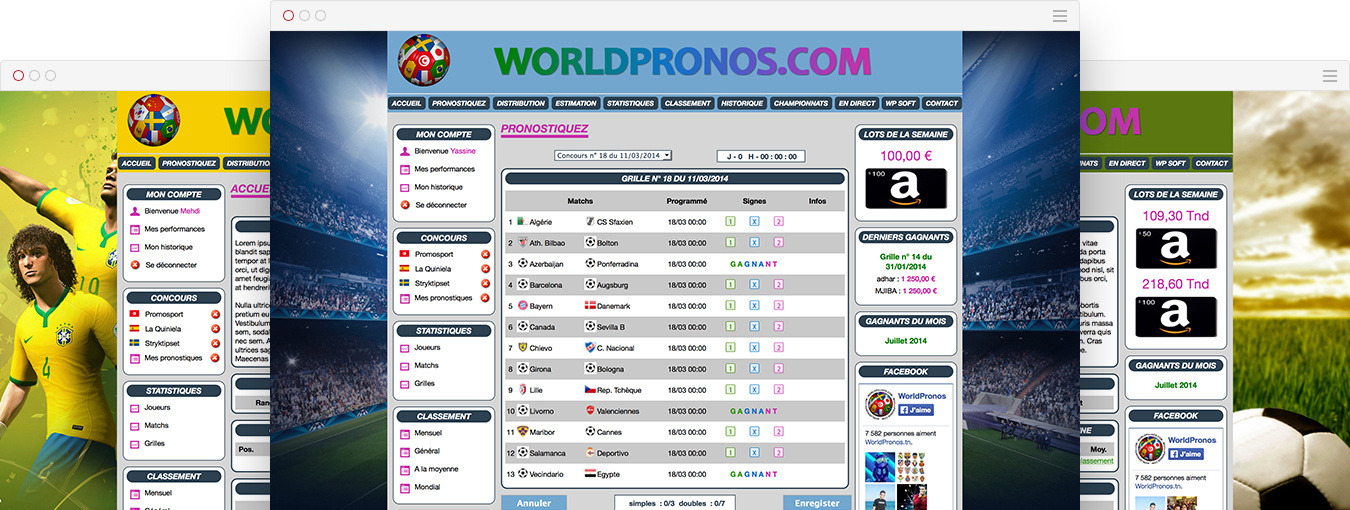Click the La Quiniela flag icon in front window
The height and width of the screenshot is (510, 1350).
(405, 269)
